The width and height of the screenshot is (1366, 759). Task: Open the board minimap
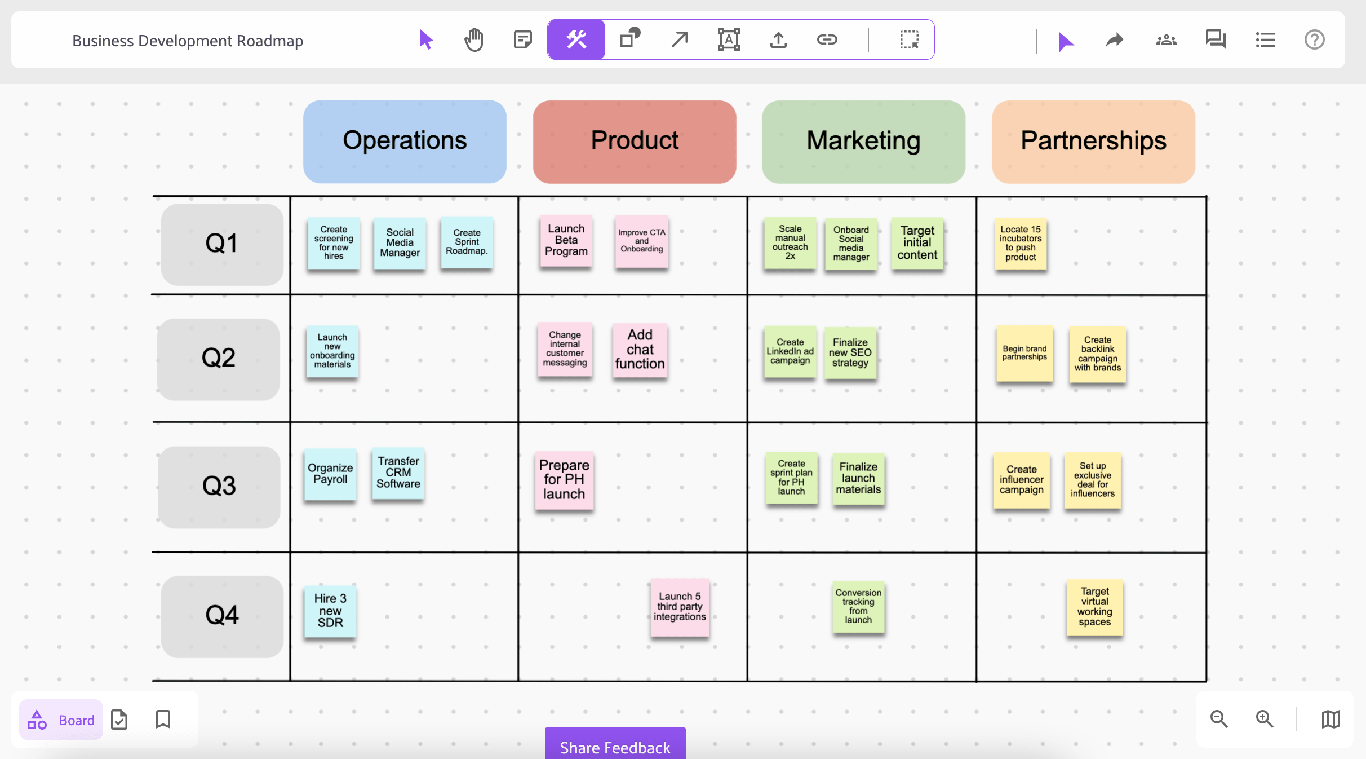1330,719
